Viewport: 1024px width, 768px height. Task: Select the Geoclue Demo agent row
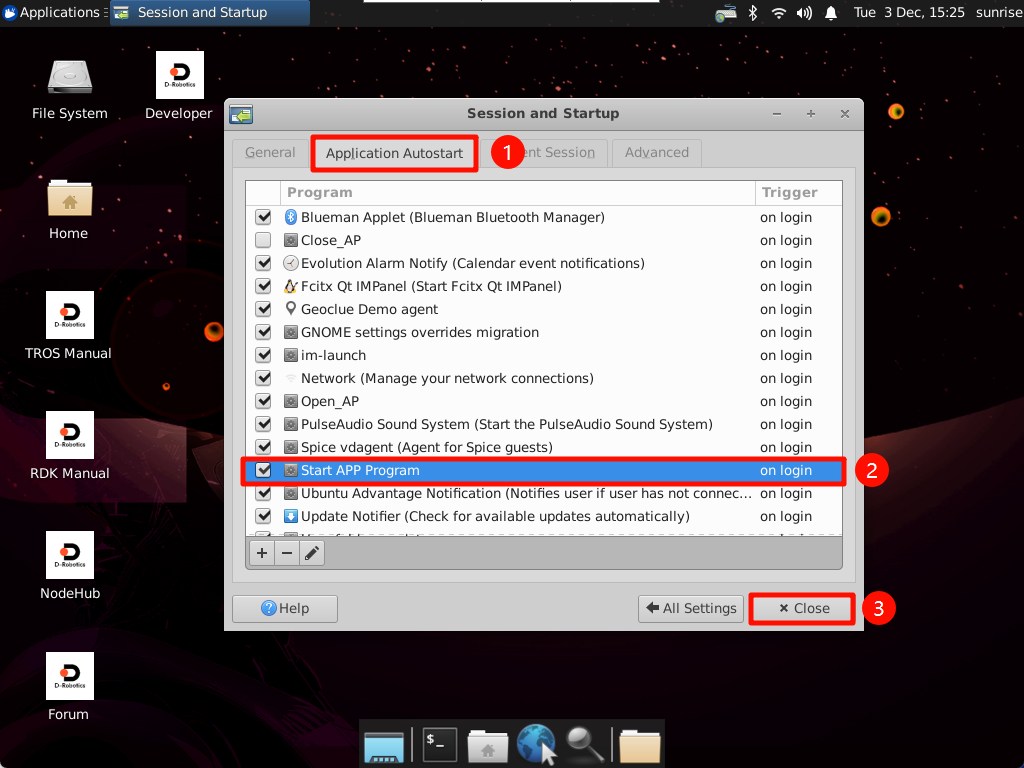(544, 309)
